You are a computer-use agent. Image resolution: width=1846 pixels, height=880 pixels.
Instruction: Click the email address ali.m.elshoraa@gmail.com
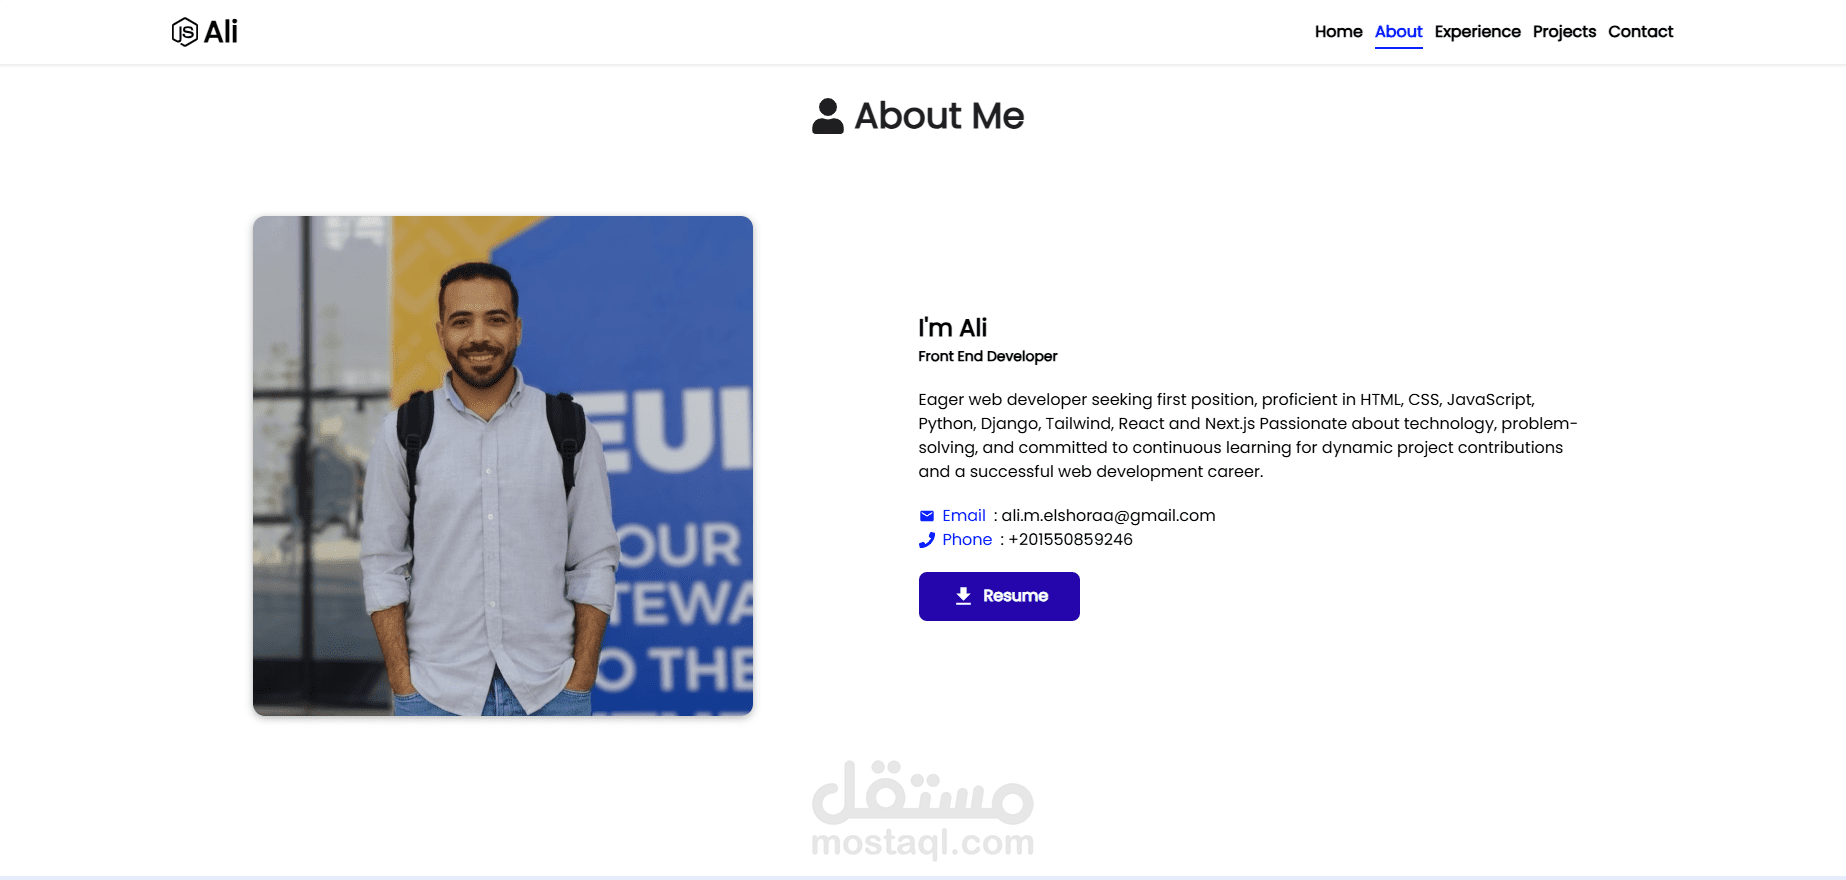click(1108, 516)
